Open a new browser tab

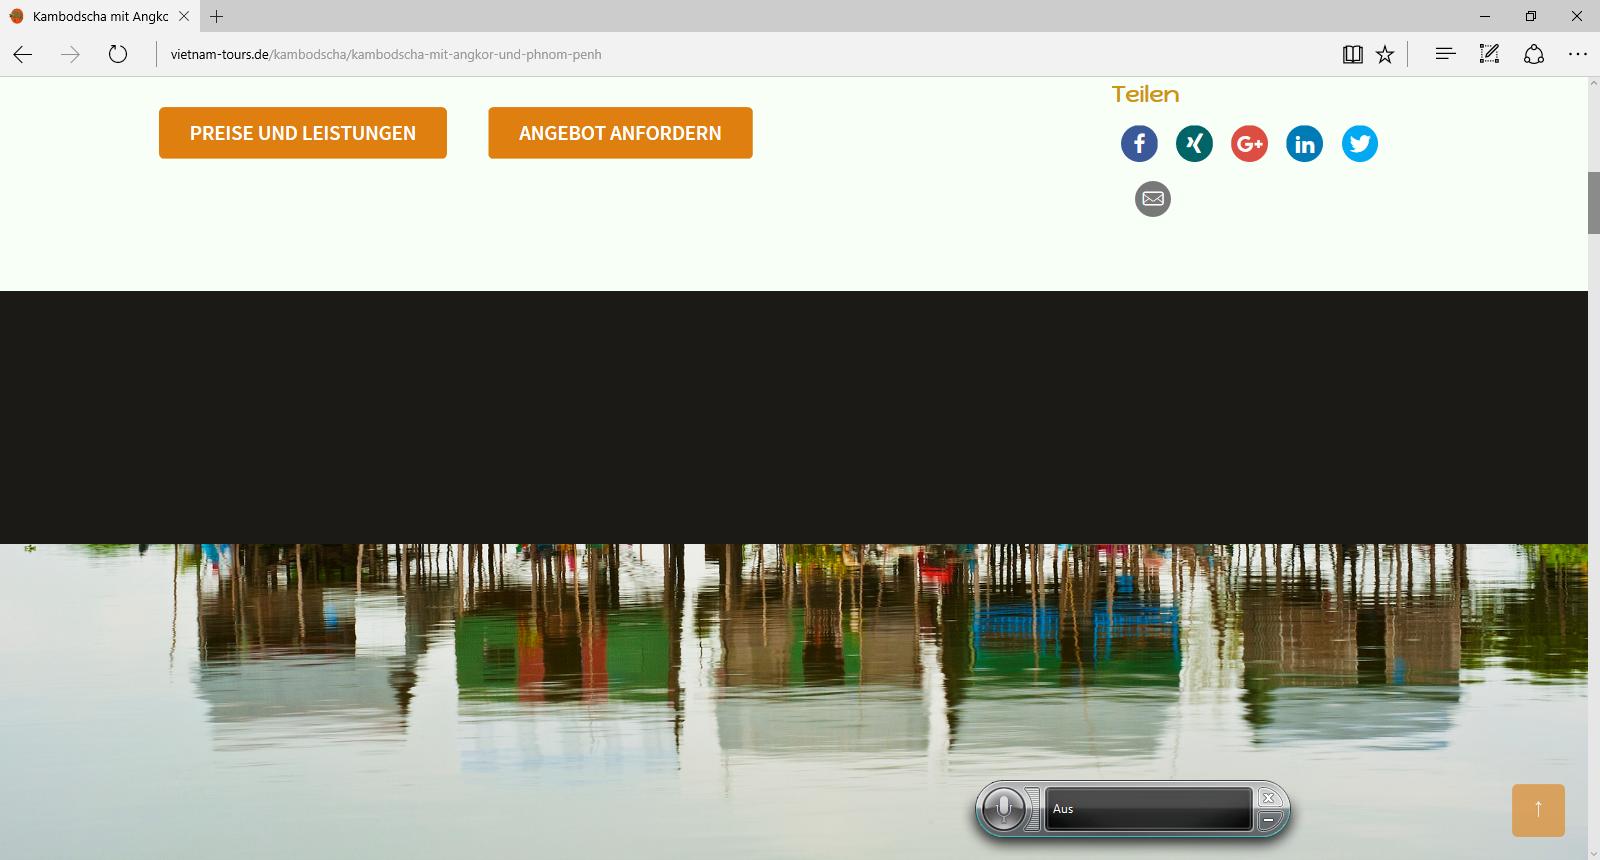click(x=217, y=16)
